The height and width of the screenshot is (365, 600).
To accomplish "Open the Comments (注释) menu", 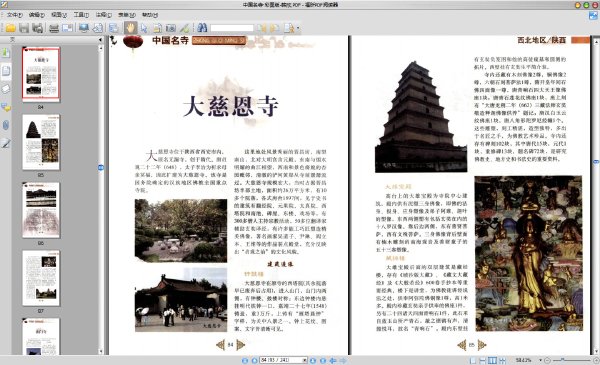I will click(x=103, y=15).
